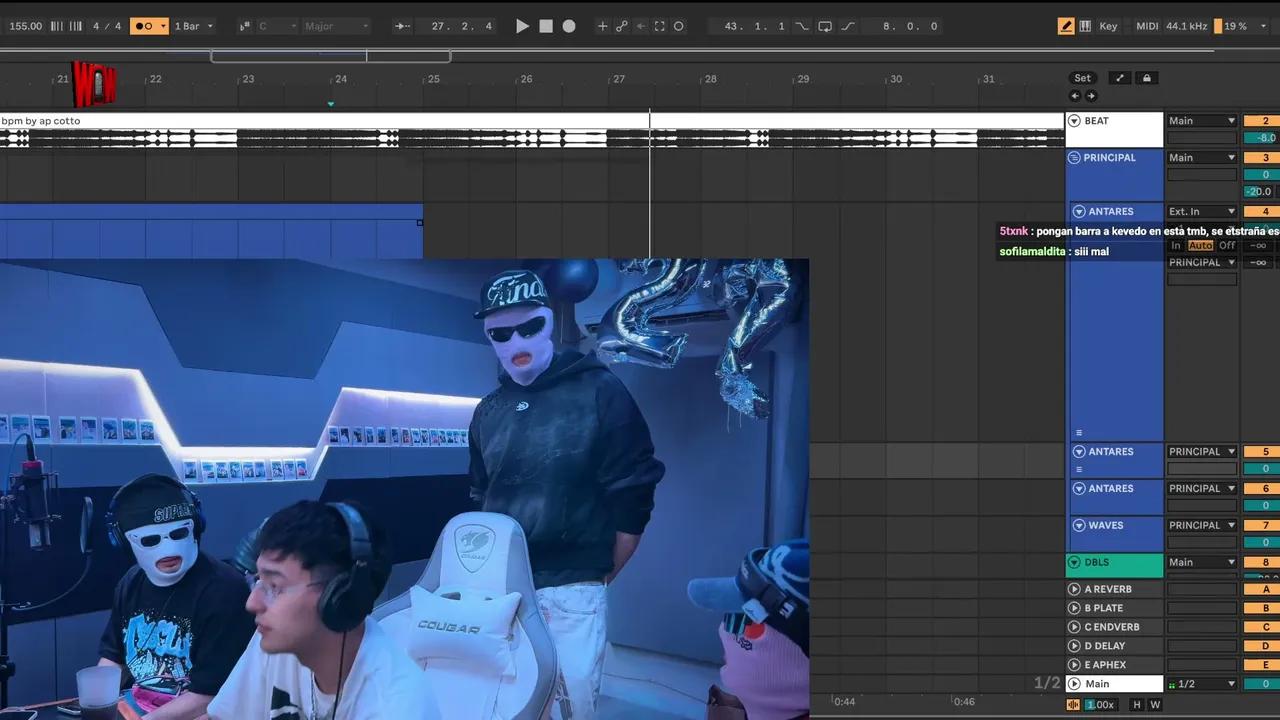Hit the Arrangement Record button
This screenshot has width=1280, height=720.
pyautogui.click(x=569, y=26)
